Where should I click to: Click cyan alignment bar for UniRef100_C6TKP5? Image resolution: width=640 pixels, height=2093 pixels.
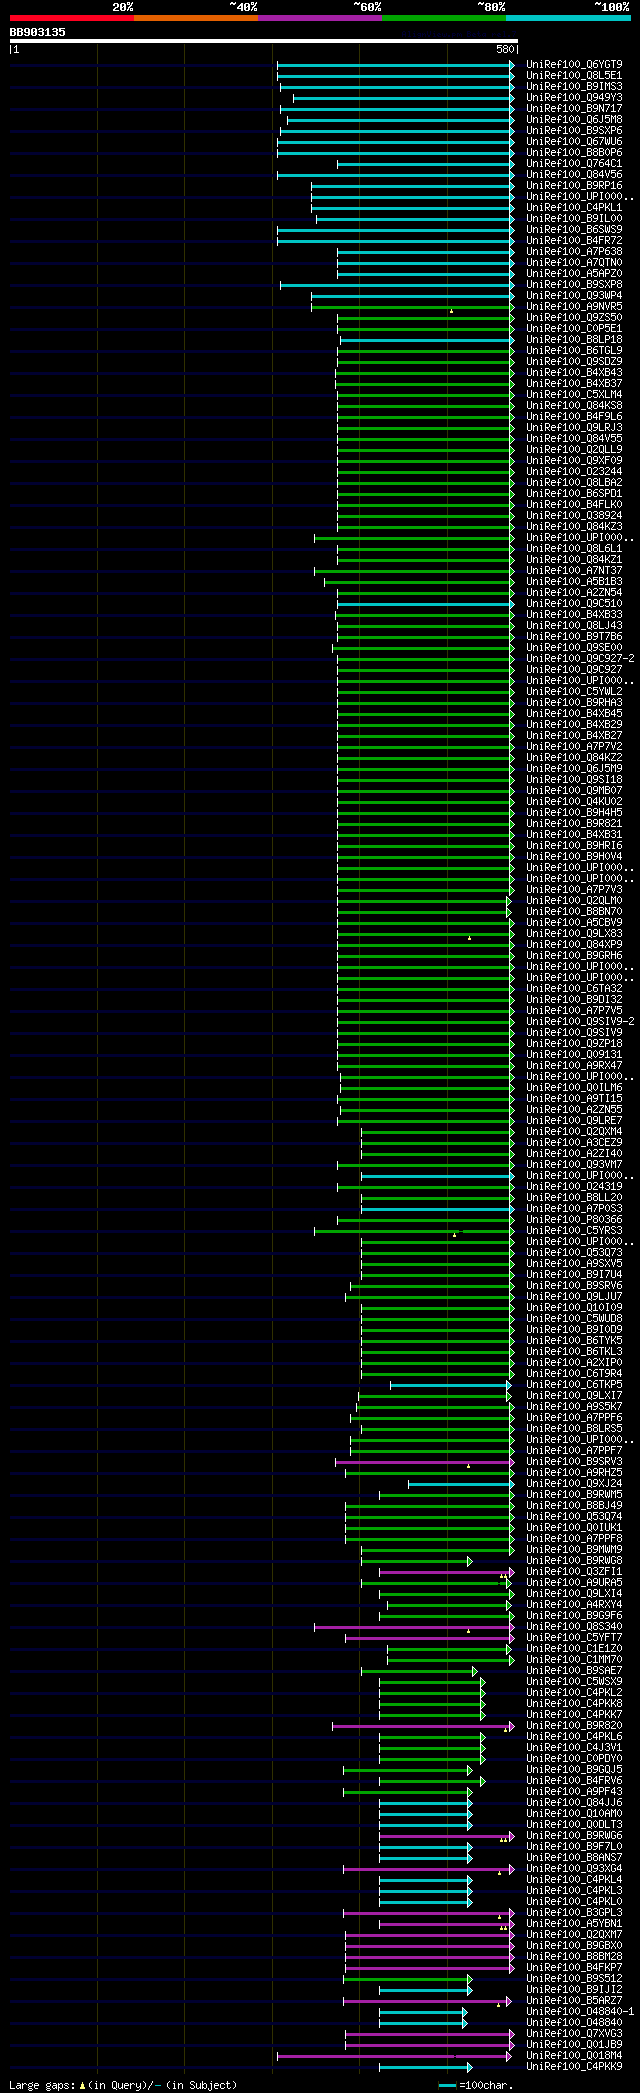coord(449,1385)
